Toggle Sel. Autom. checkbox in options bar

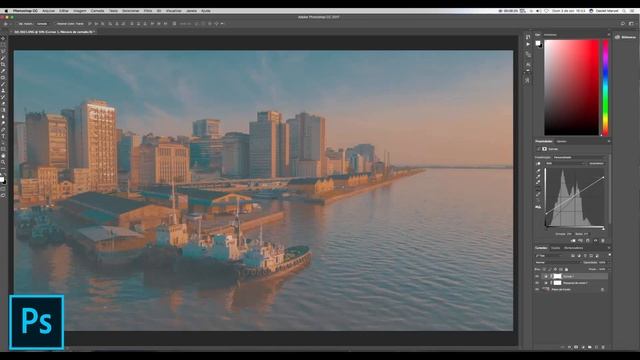16,24
